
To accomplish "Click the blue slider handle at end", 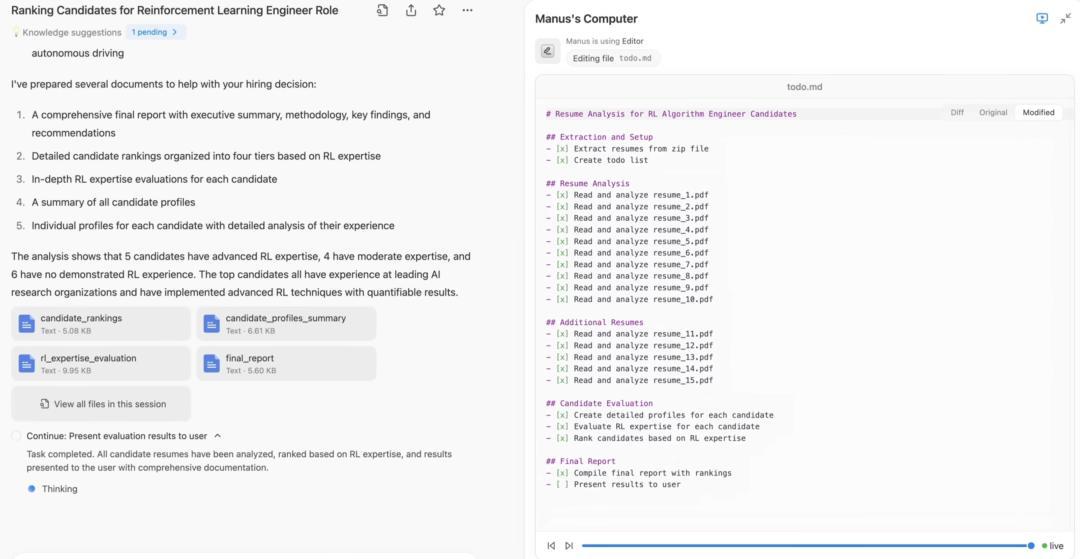I will [1031, 545].
